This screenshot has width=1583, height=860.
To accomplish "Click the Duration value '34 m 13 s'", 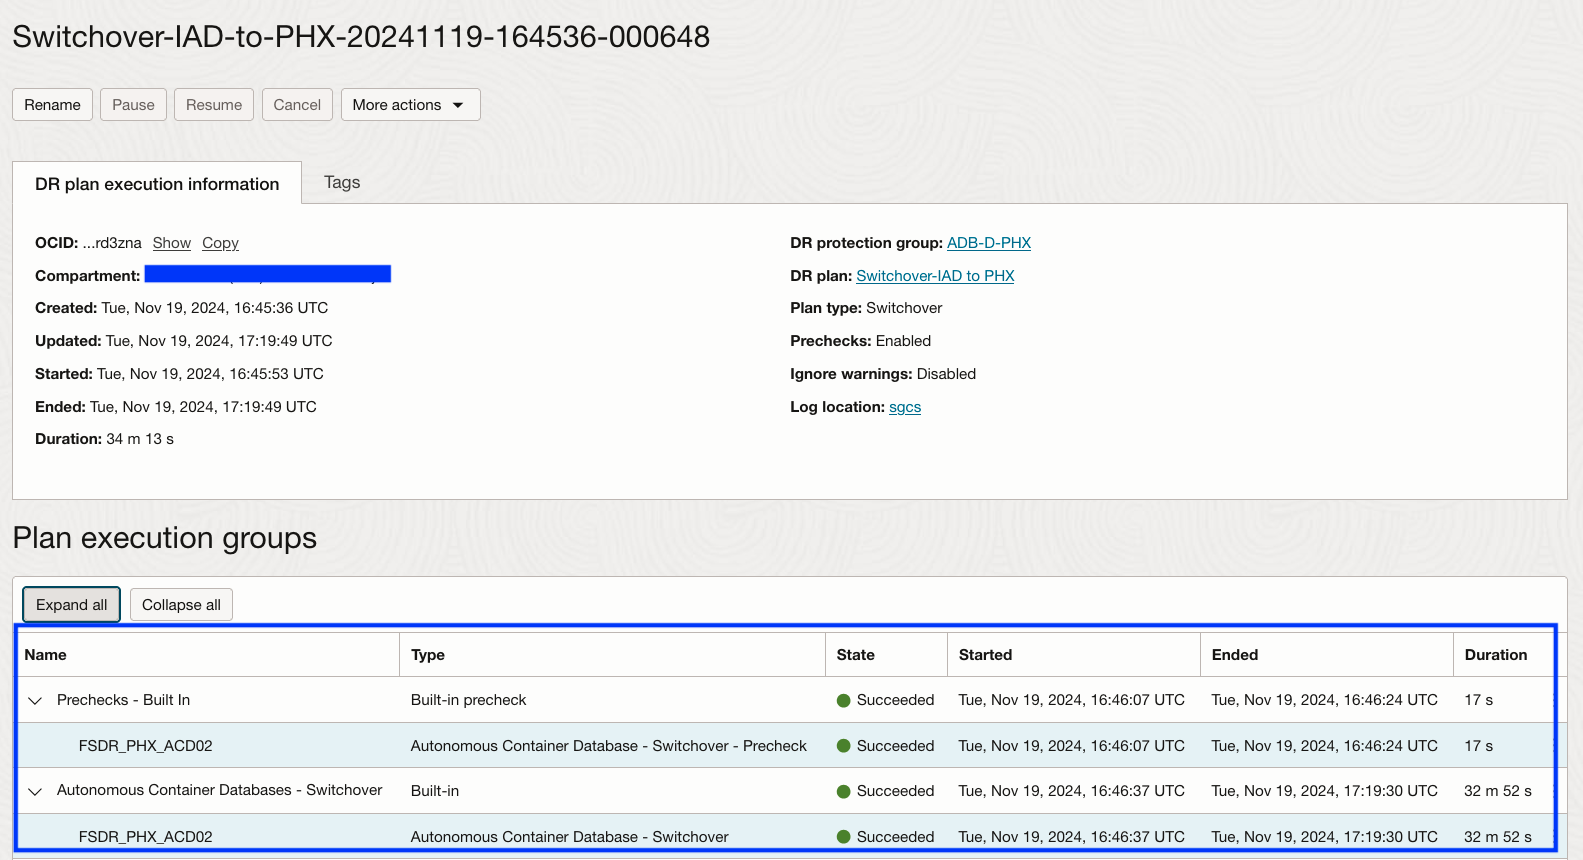I will [140, 439].
